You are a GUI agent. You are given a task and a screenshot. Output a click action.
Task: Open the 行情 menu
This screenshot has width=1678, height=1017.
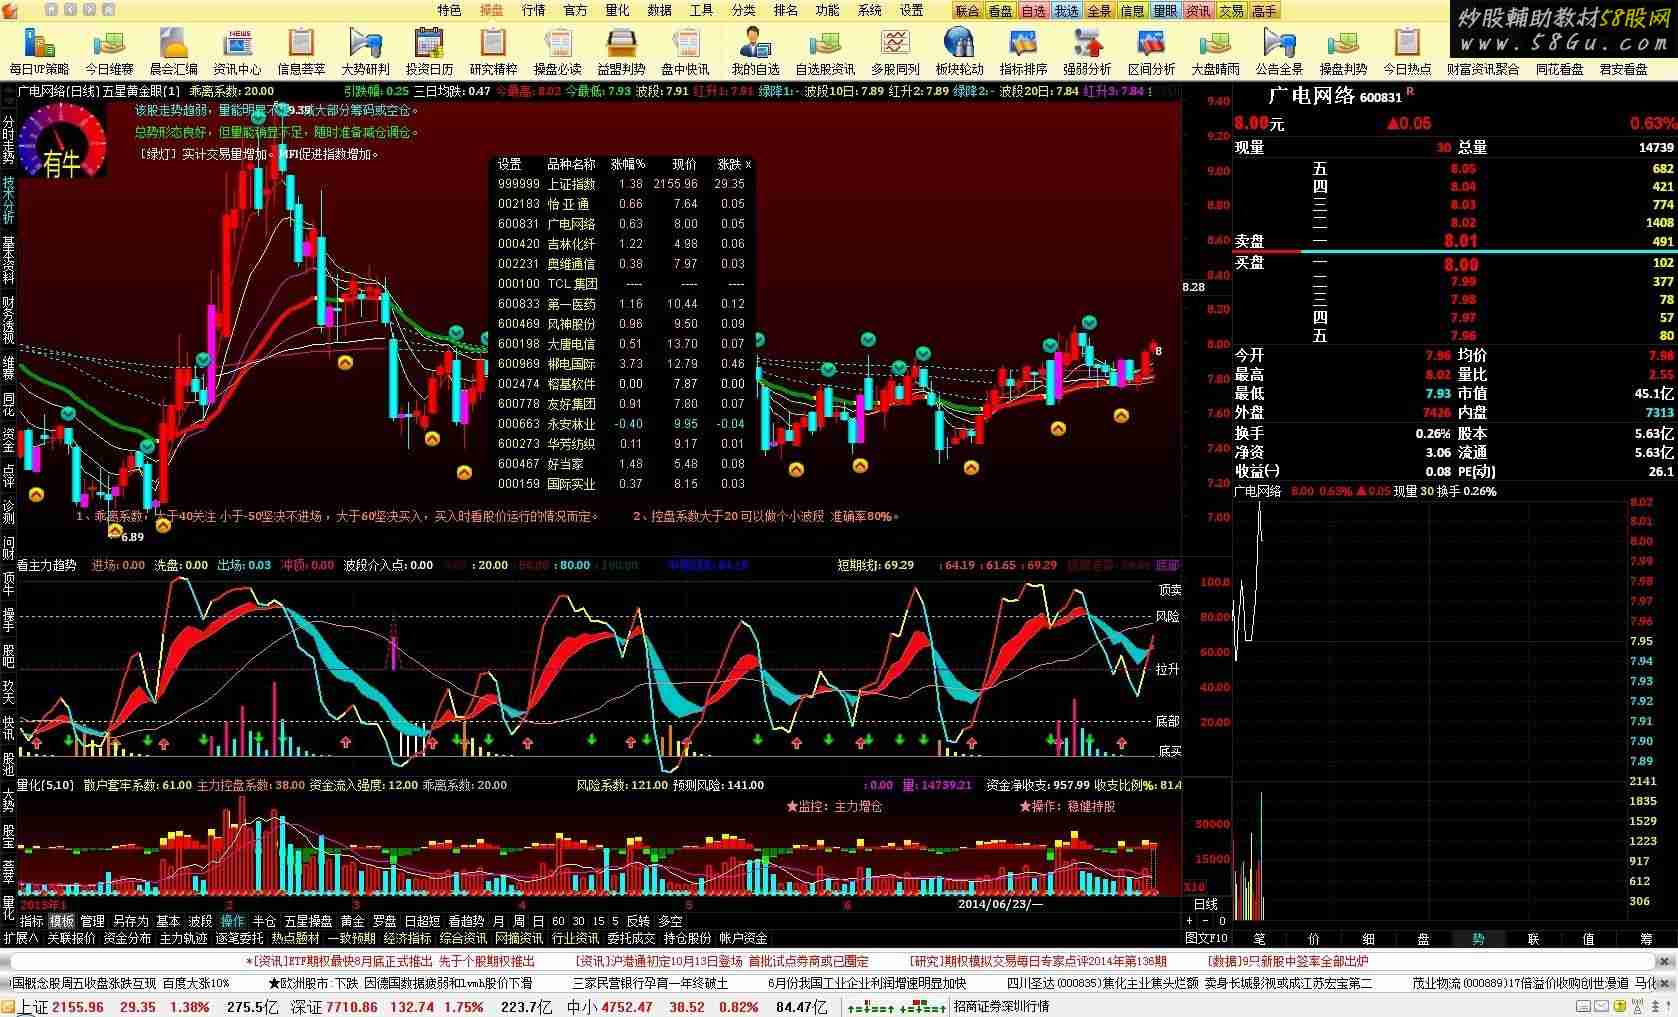click(533, 10)
